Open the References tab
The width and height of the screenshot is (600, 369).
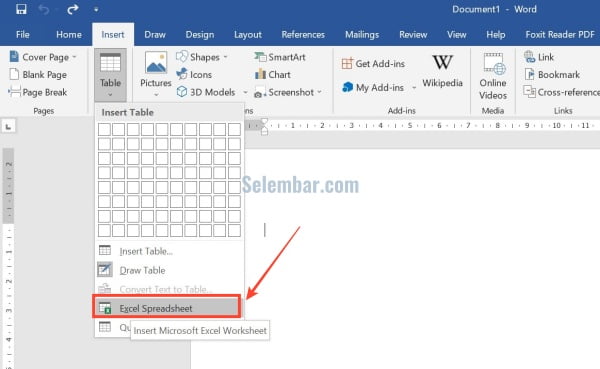click(x=303, y=34)
